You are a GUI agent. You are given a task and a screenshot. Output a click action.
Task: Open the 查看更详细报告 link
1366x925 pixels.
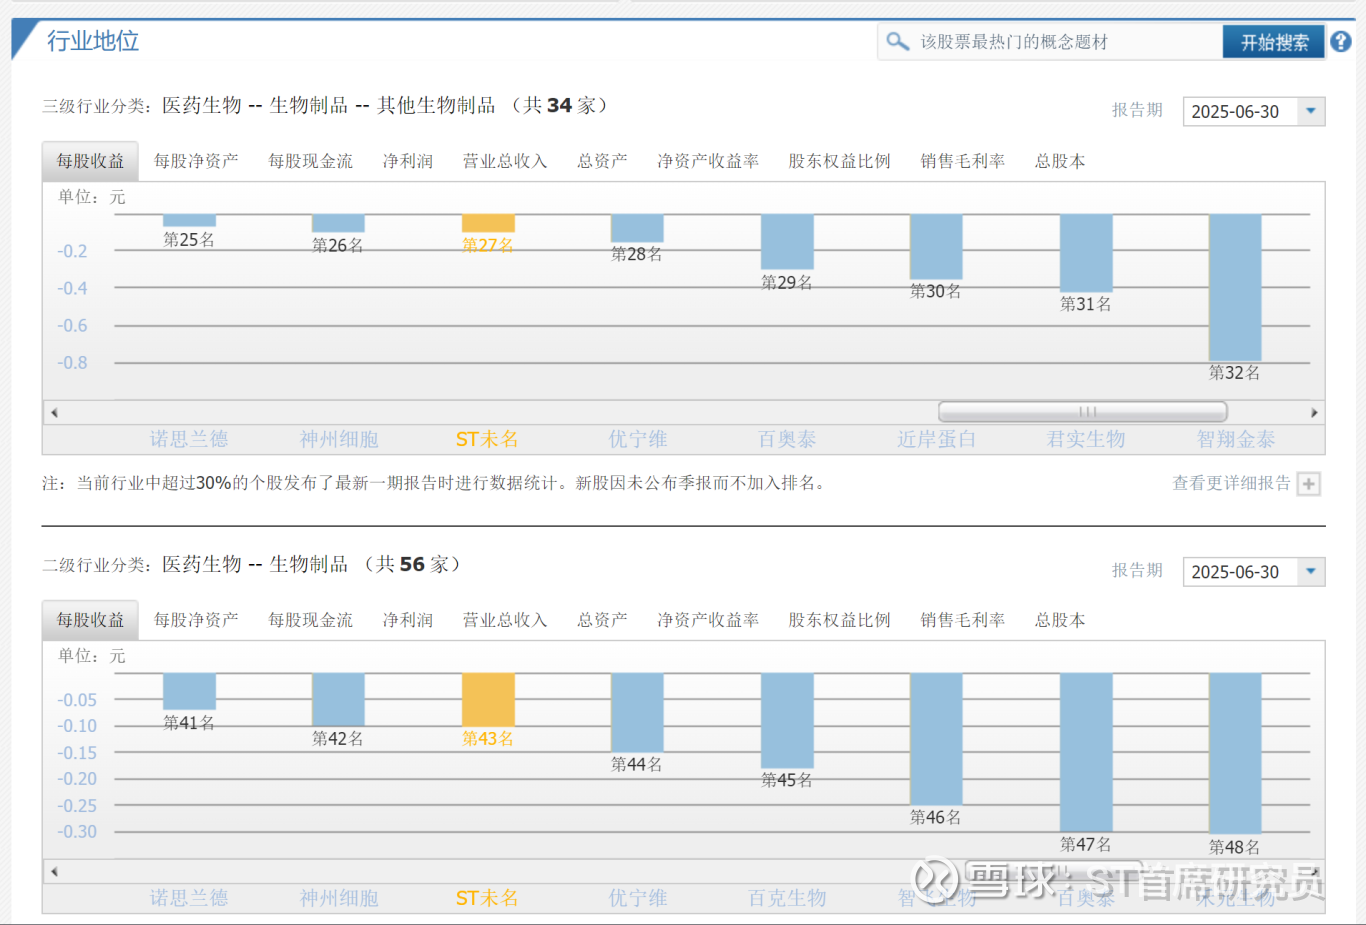(1231, 484)
